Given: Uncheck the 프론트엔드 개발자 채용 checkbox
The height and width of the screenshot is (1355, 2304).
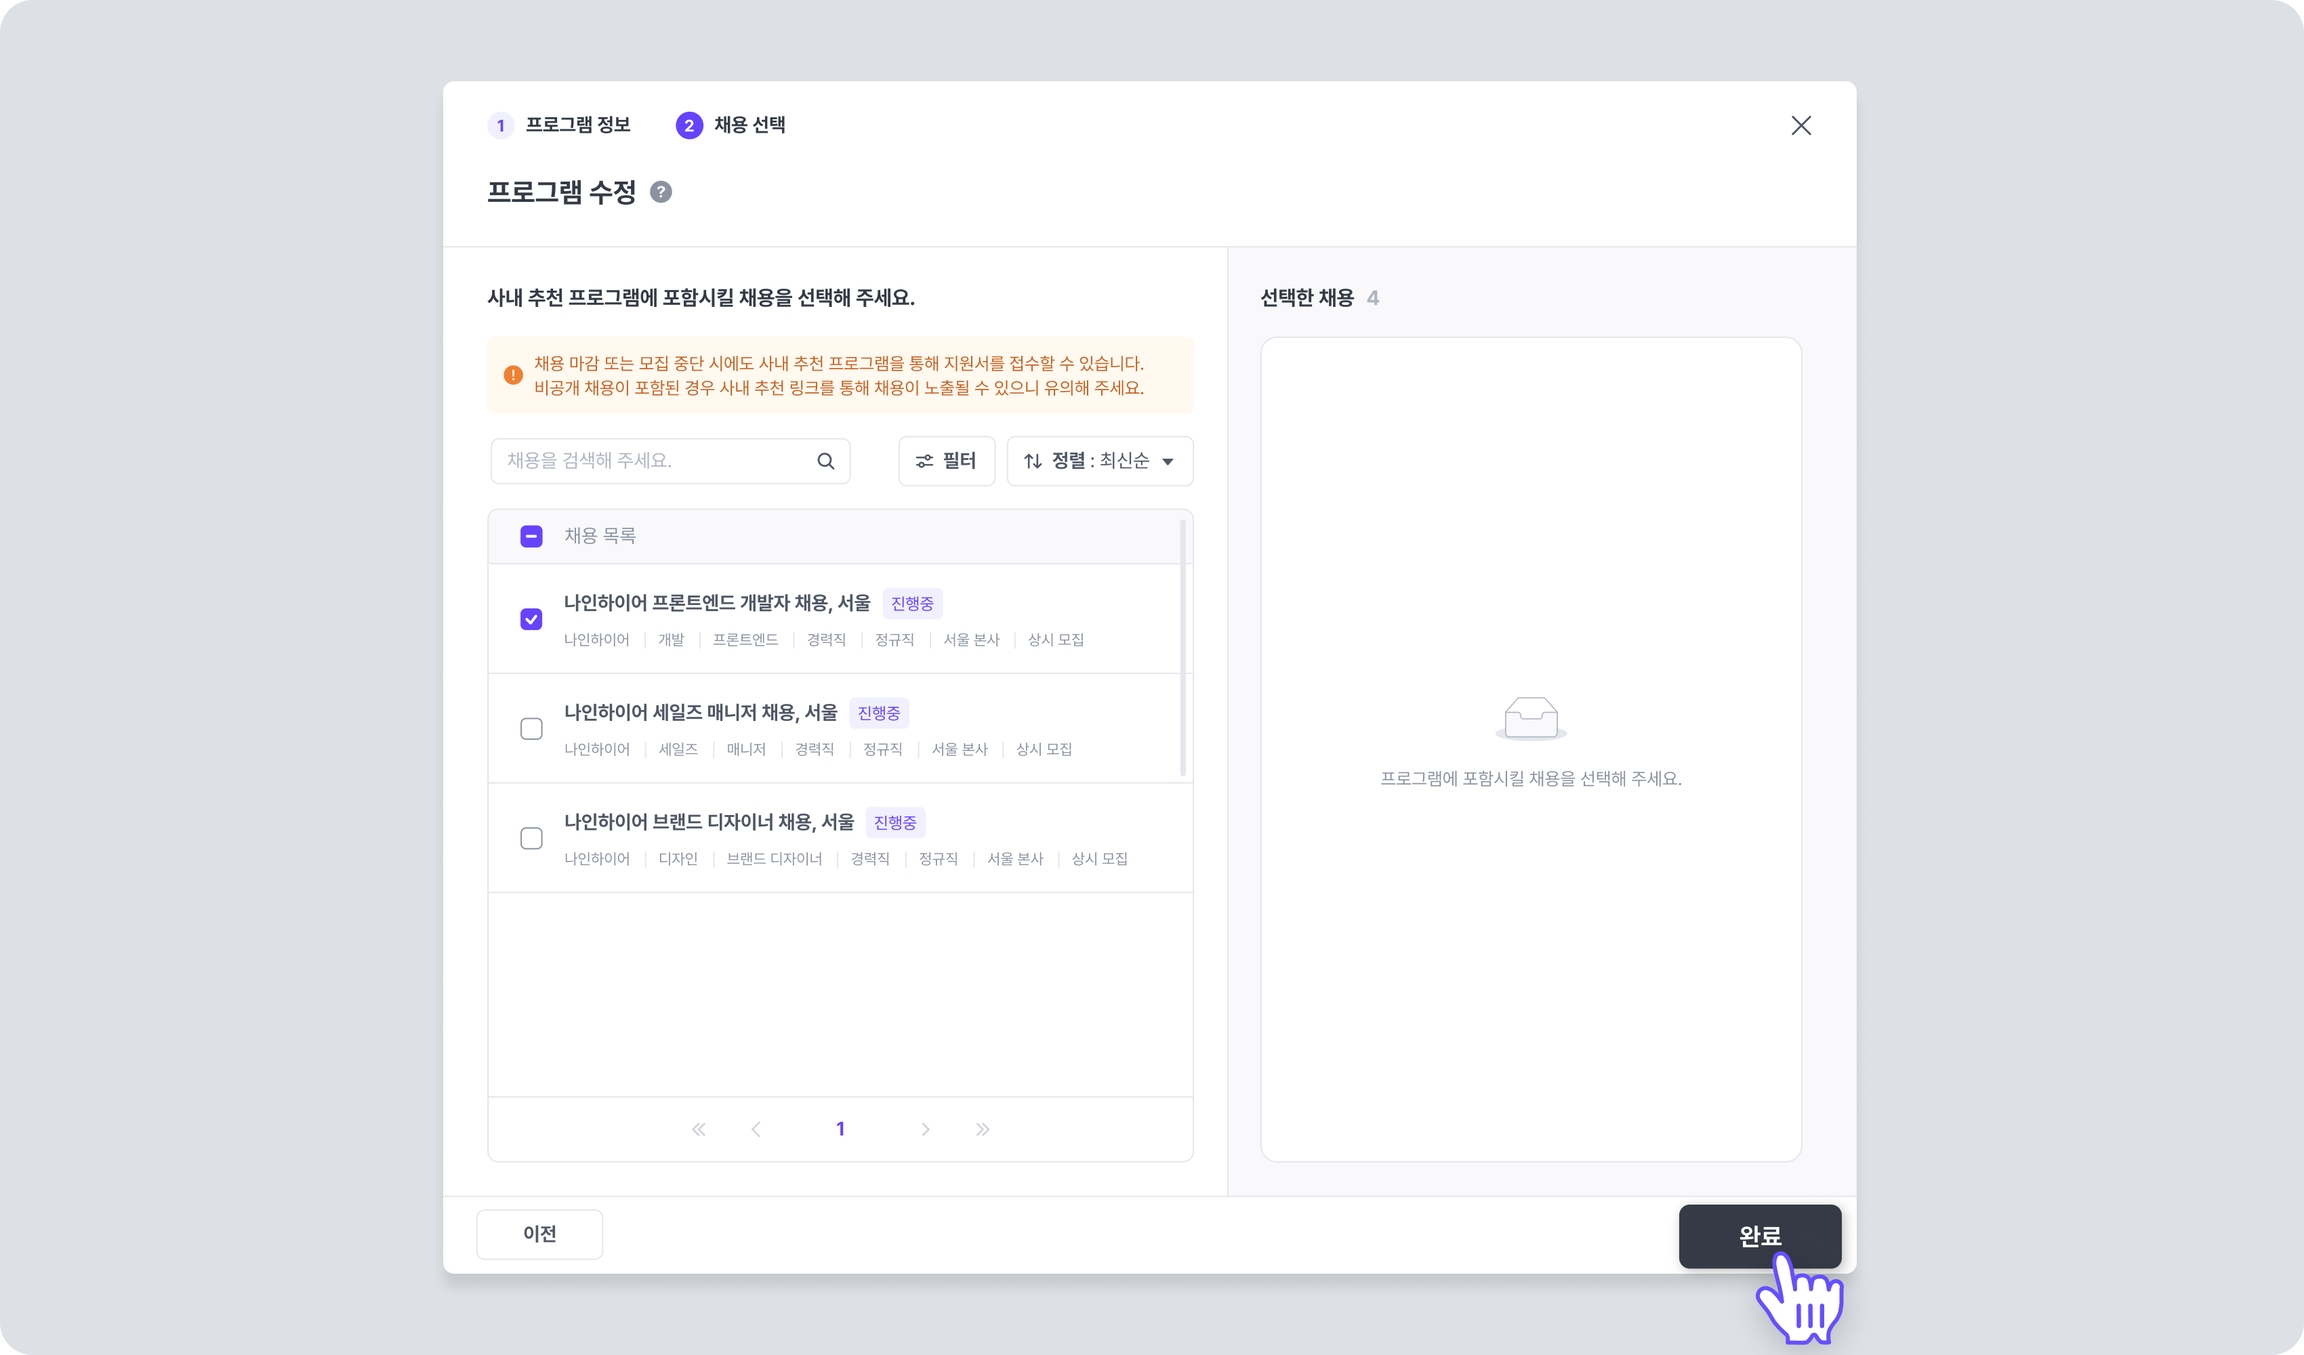Looking at the screenshot, I should [x=531, y=619].
